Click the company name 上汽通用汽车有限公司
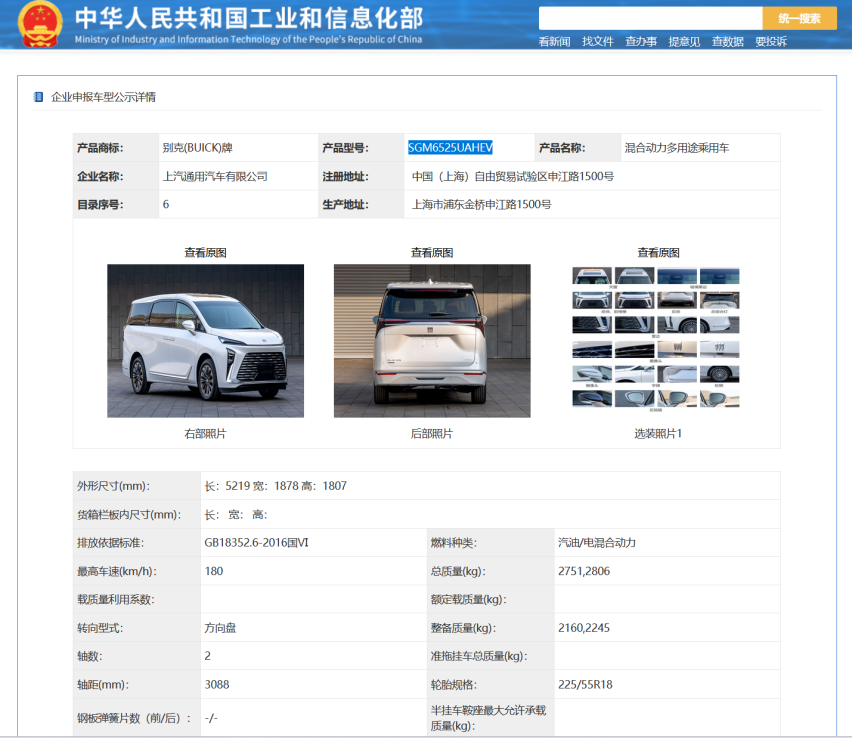Image resolution: width=852 pixels, height=738 pixels. tap(215, 176)
